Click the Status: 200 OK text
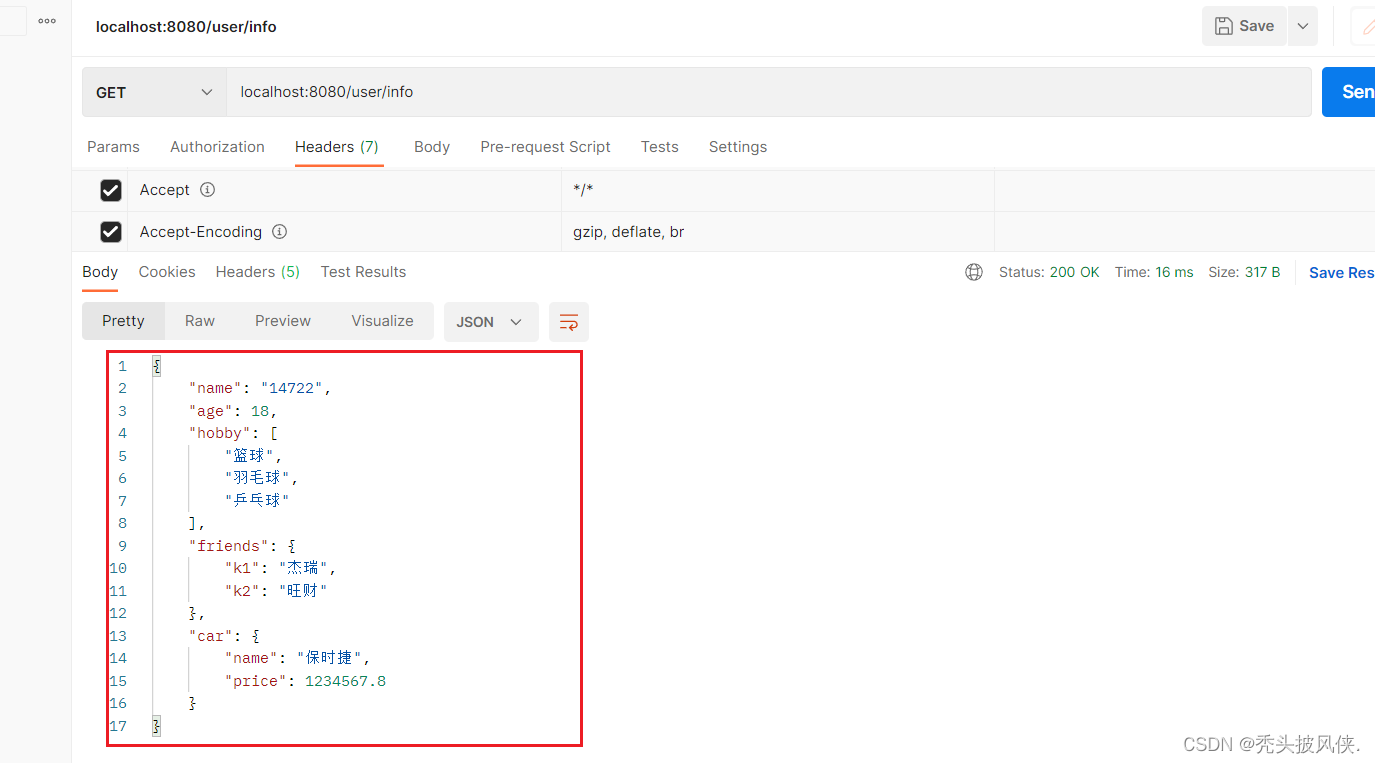 click(x=1049, y=272)
